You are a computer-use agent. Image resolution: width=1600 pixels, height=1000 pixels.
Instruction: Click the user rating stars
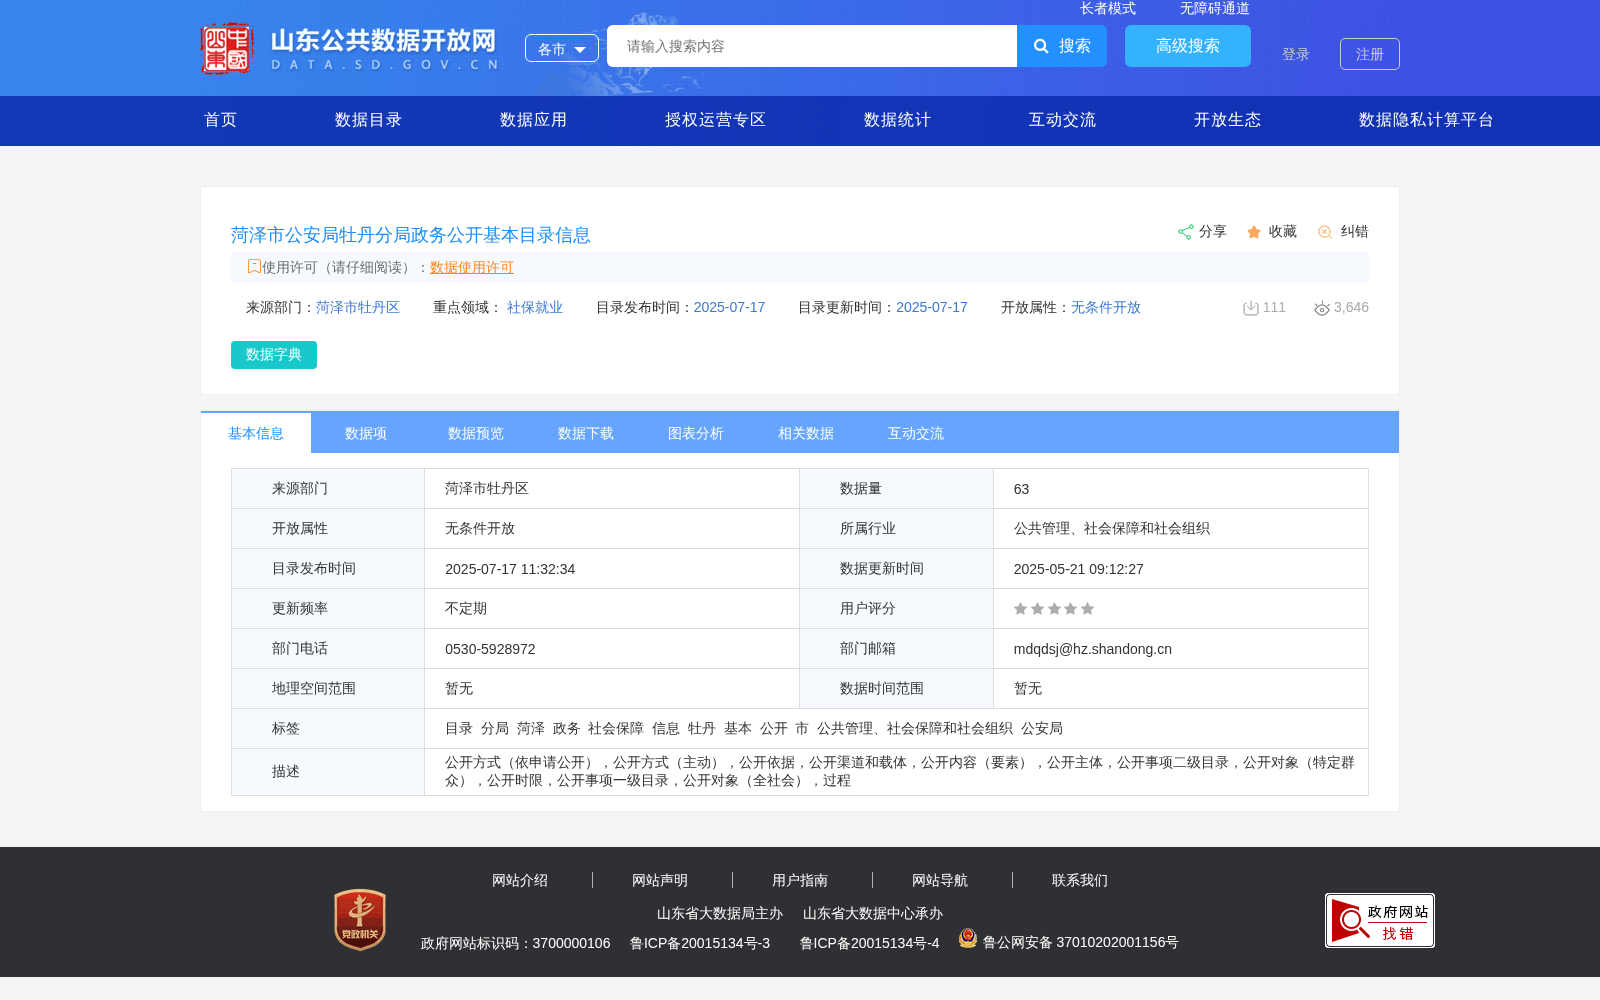pos(1054,609)
